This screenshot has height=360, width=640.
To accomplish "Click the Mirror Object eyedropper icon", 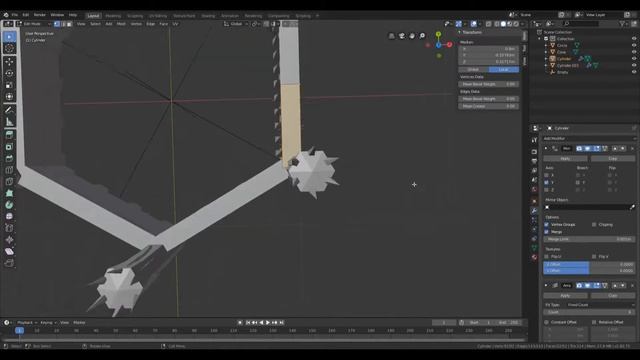I will pyautogui.click(x=632, y=207).
